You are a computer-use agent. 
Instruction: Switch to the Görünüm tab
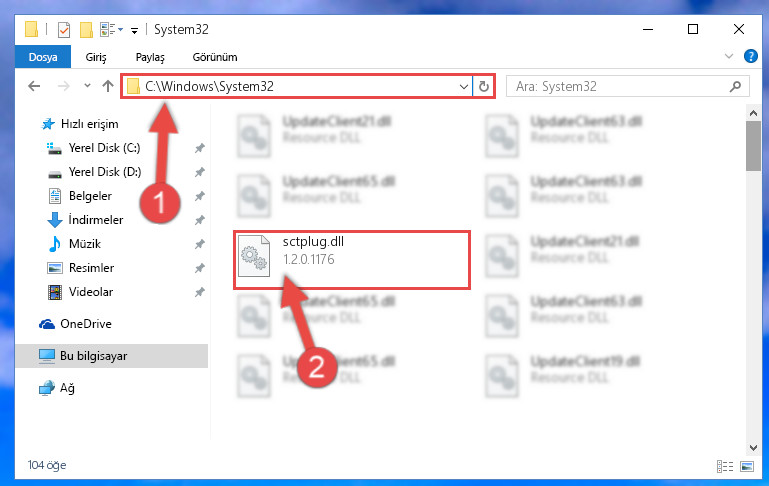click(215, 57)
